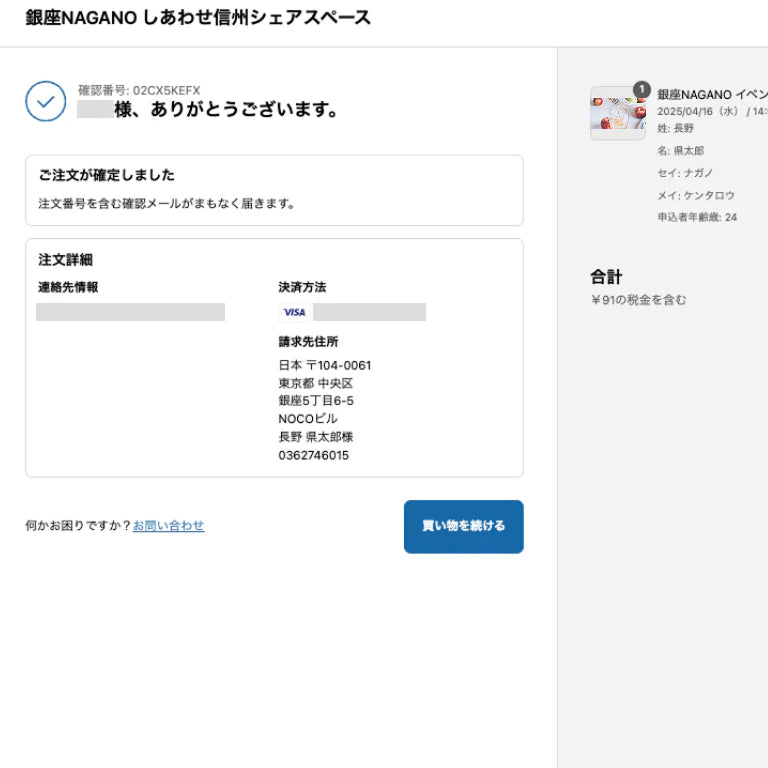Screen dimensions: 768x768
Task: Go to 銀座NAGANO しあわせ信州シェアスペース store title
Action: coord(198,18)
